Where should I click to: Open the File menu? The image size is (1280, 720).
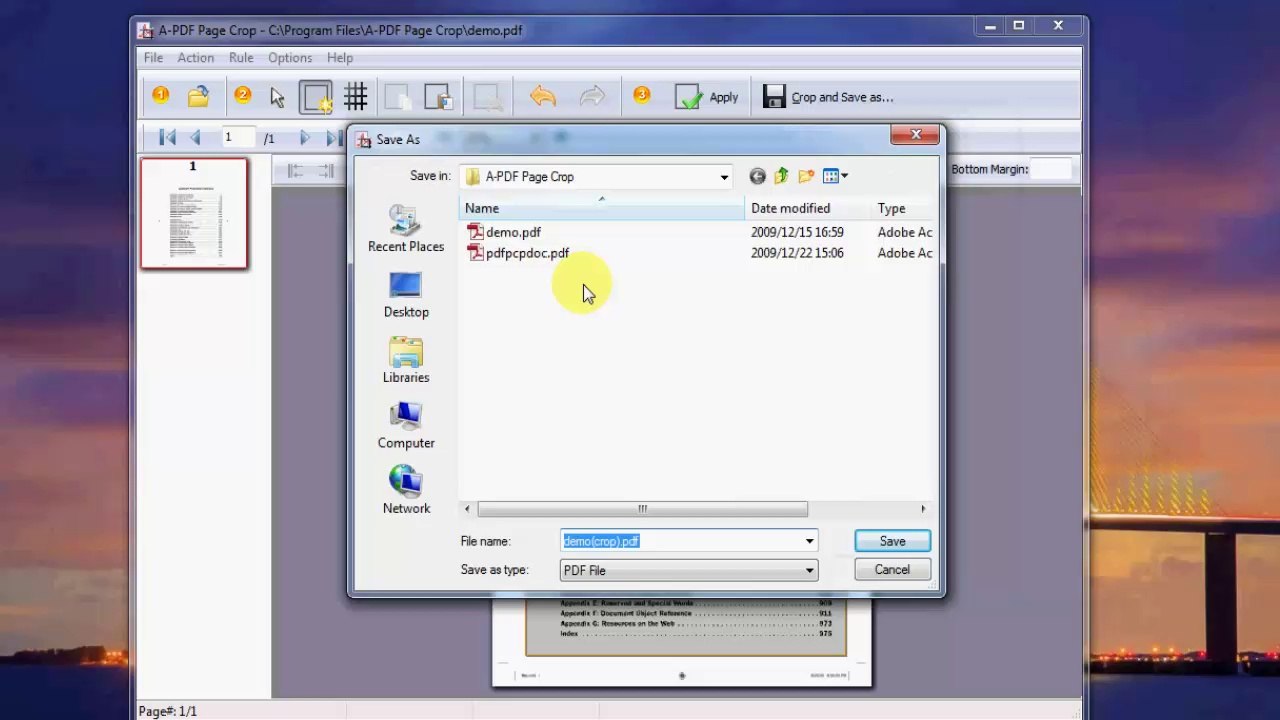[153, 58]
